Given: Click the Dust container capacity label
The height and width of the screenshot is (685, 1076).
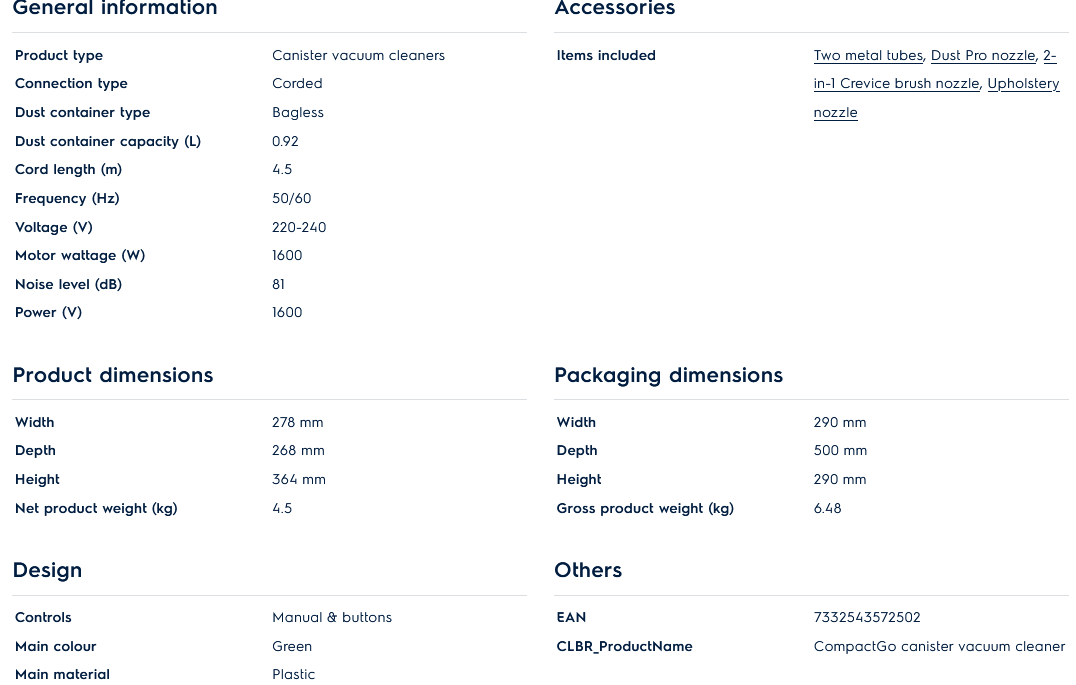Looking at the screenshot, I should (x=108, y=142).
